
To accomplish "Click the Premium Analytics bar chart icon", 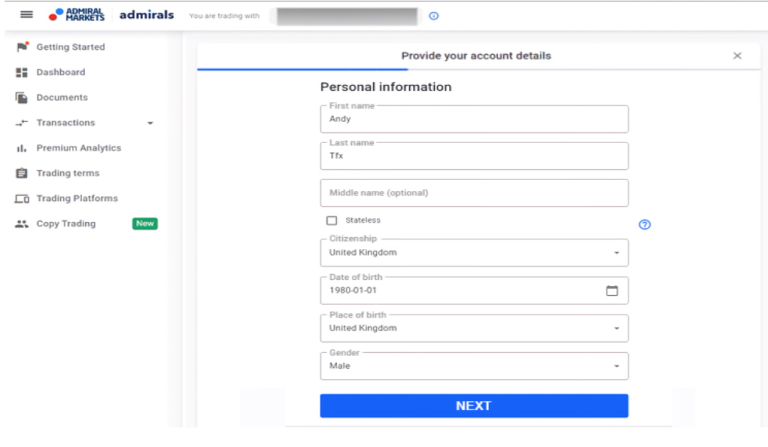I will 22,148.
